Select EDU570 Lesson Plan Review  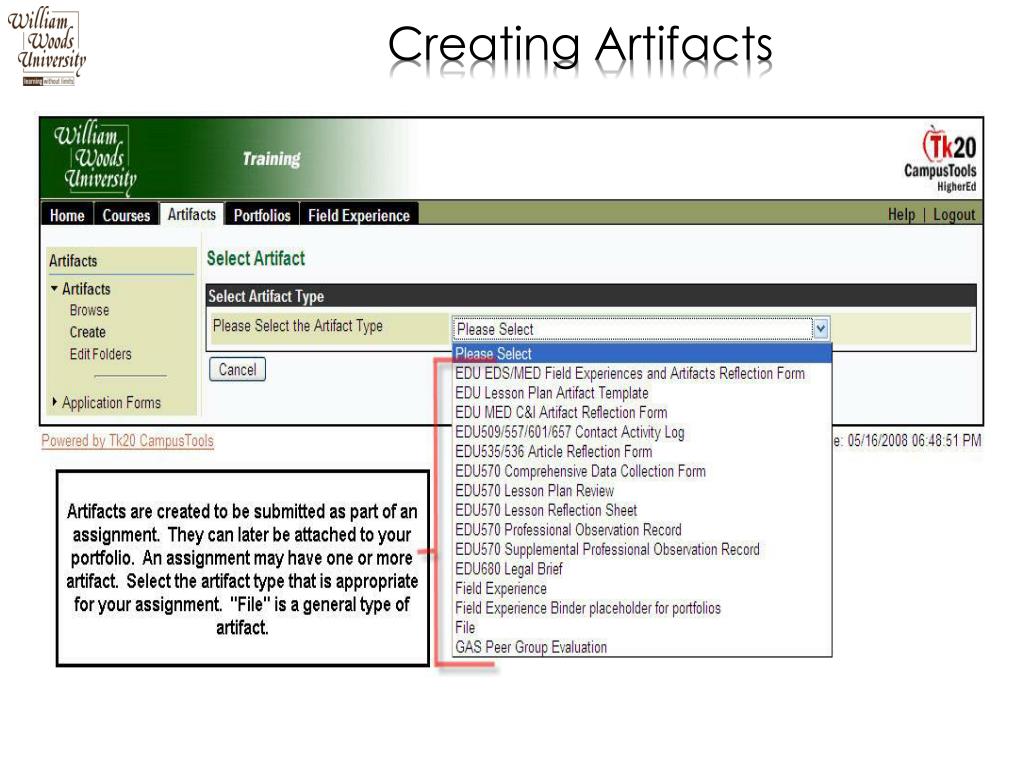click(x=642, y=490)
